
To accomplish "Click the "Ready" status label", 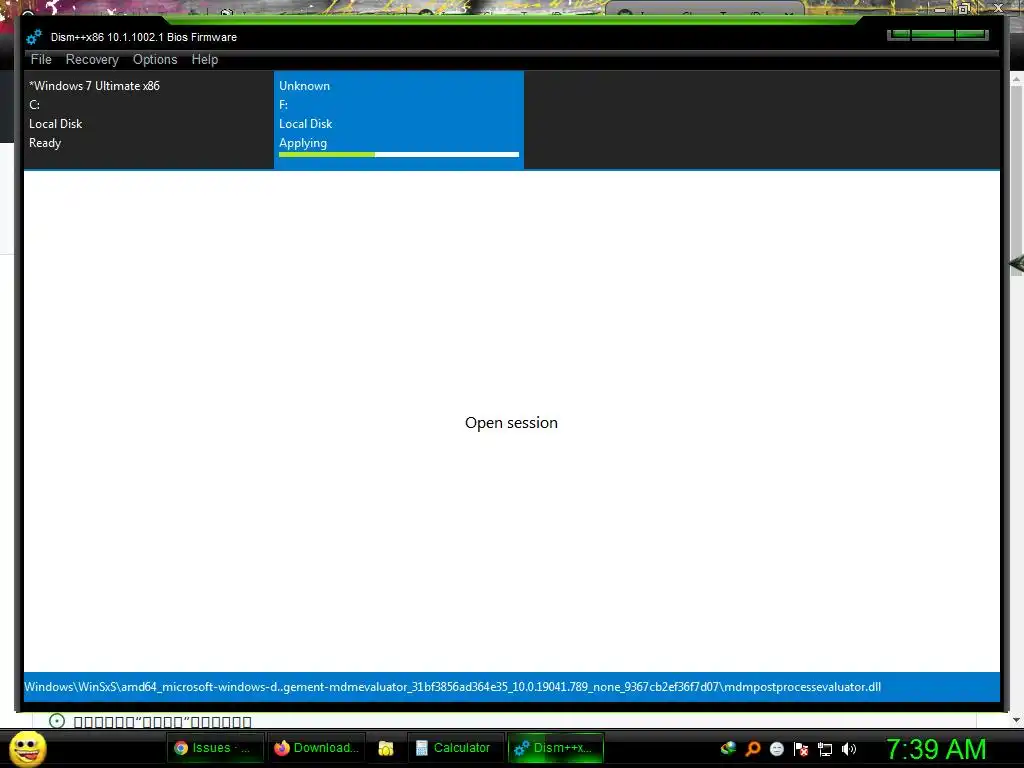I will click(x=45, y=142).
